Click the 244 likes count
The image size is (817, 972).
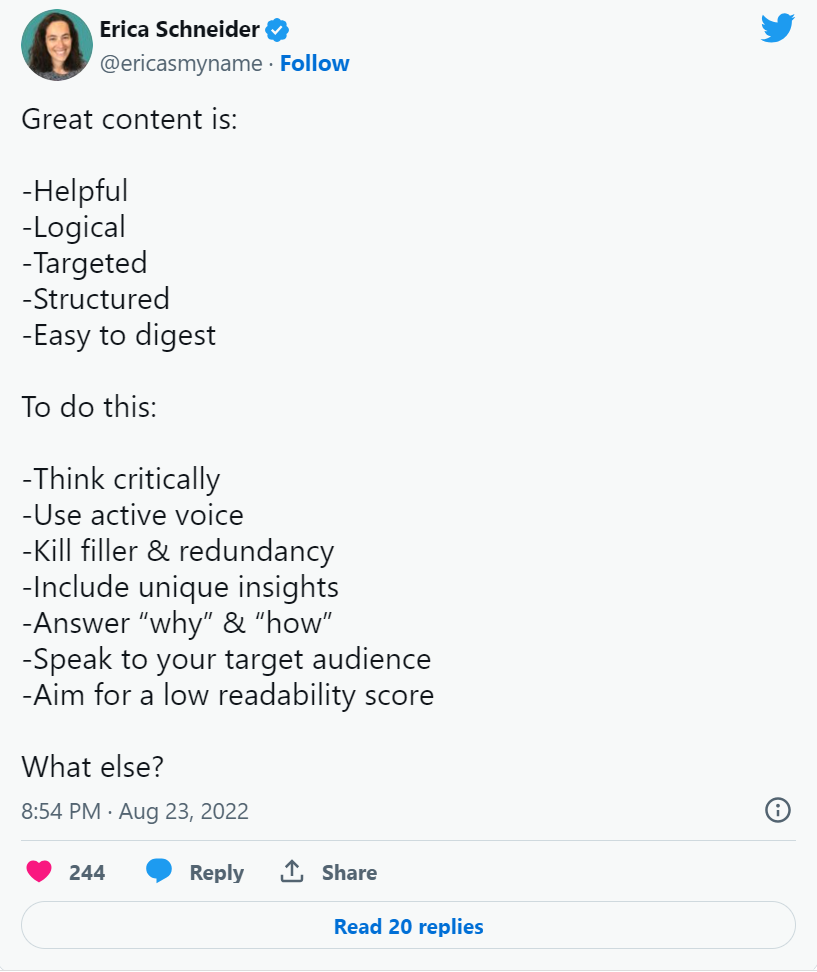[87, 872]
